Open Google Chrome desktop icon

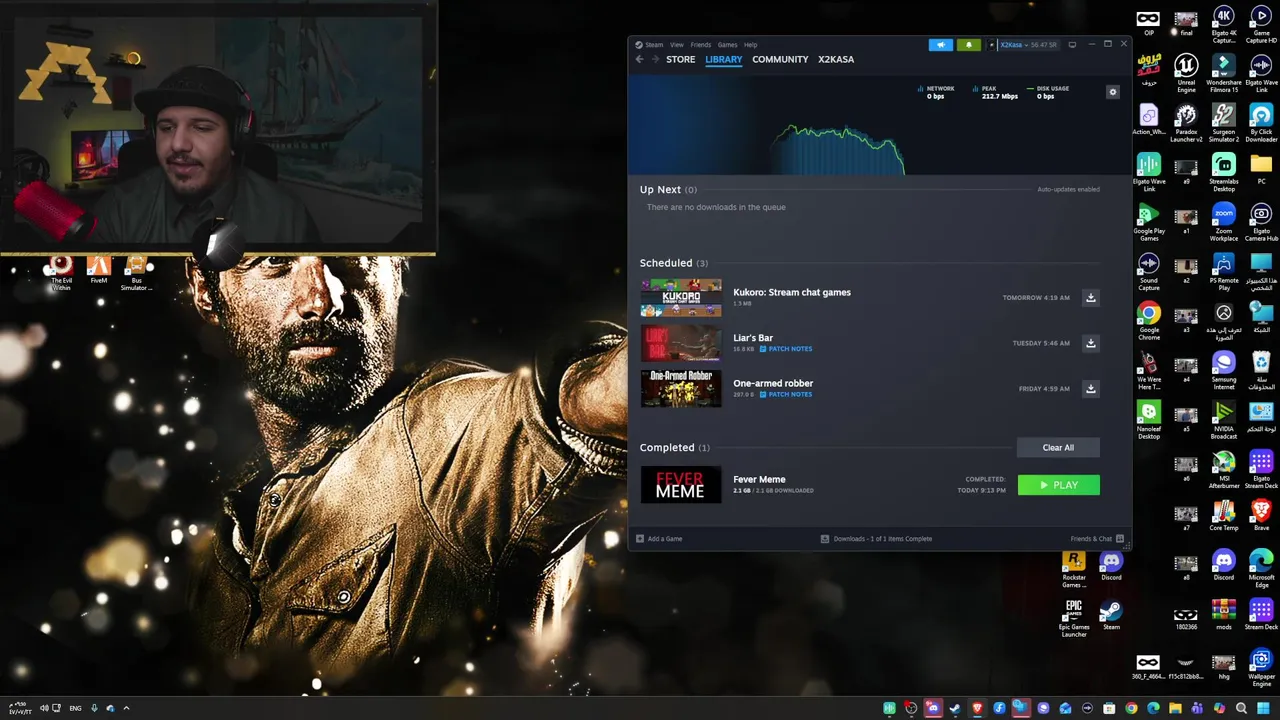(x=1149, y=321)
